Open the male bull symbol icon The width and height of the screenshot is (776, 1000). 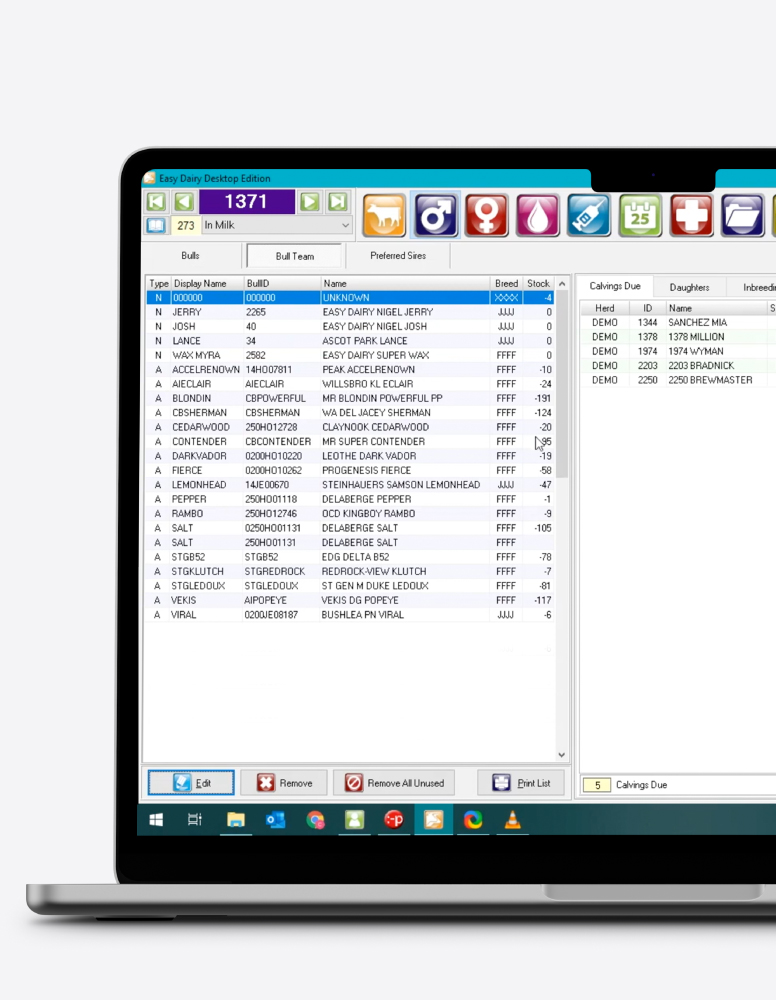pyautogui.click(x=436, y=216)
